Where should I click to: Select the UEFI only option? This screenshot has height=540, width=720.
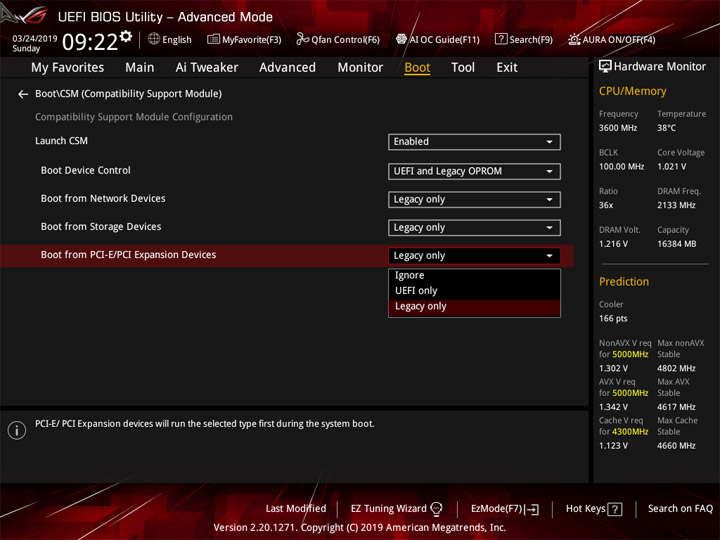tap(474, 291)
